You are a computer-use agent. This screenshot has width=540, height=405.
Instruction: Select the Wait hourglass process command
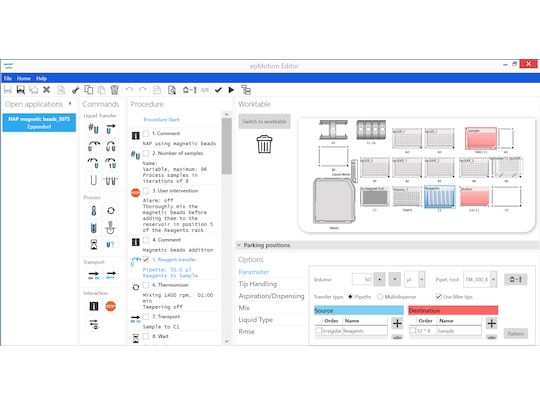pos(93,245)
